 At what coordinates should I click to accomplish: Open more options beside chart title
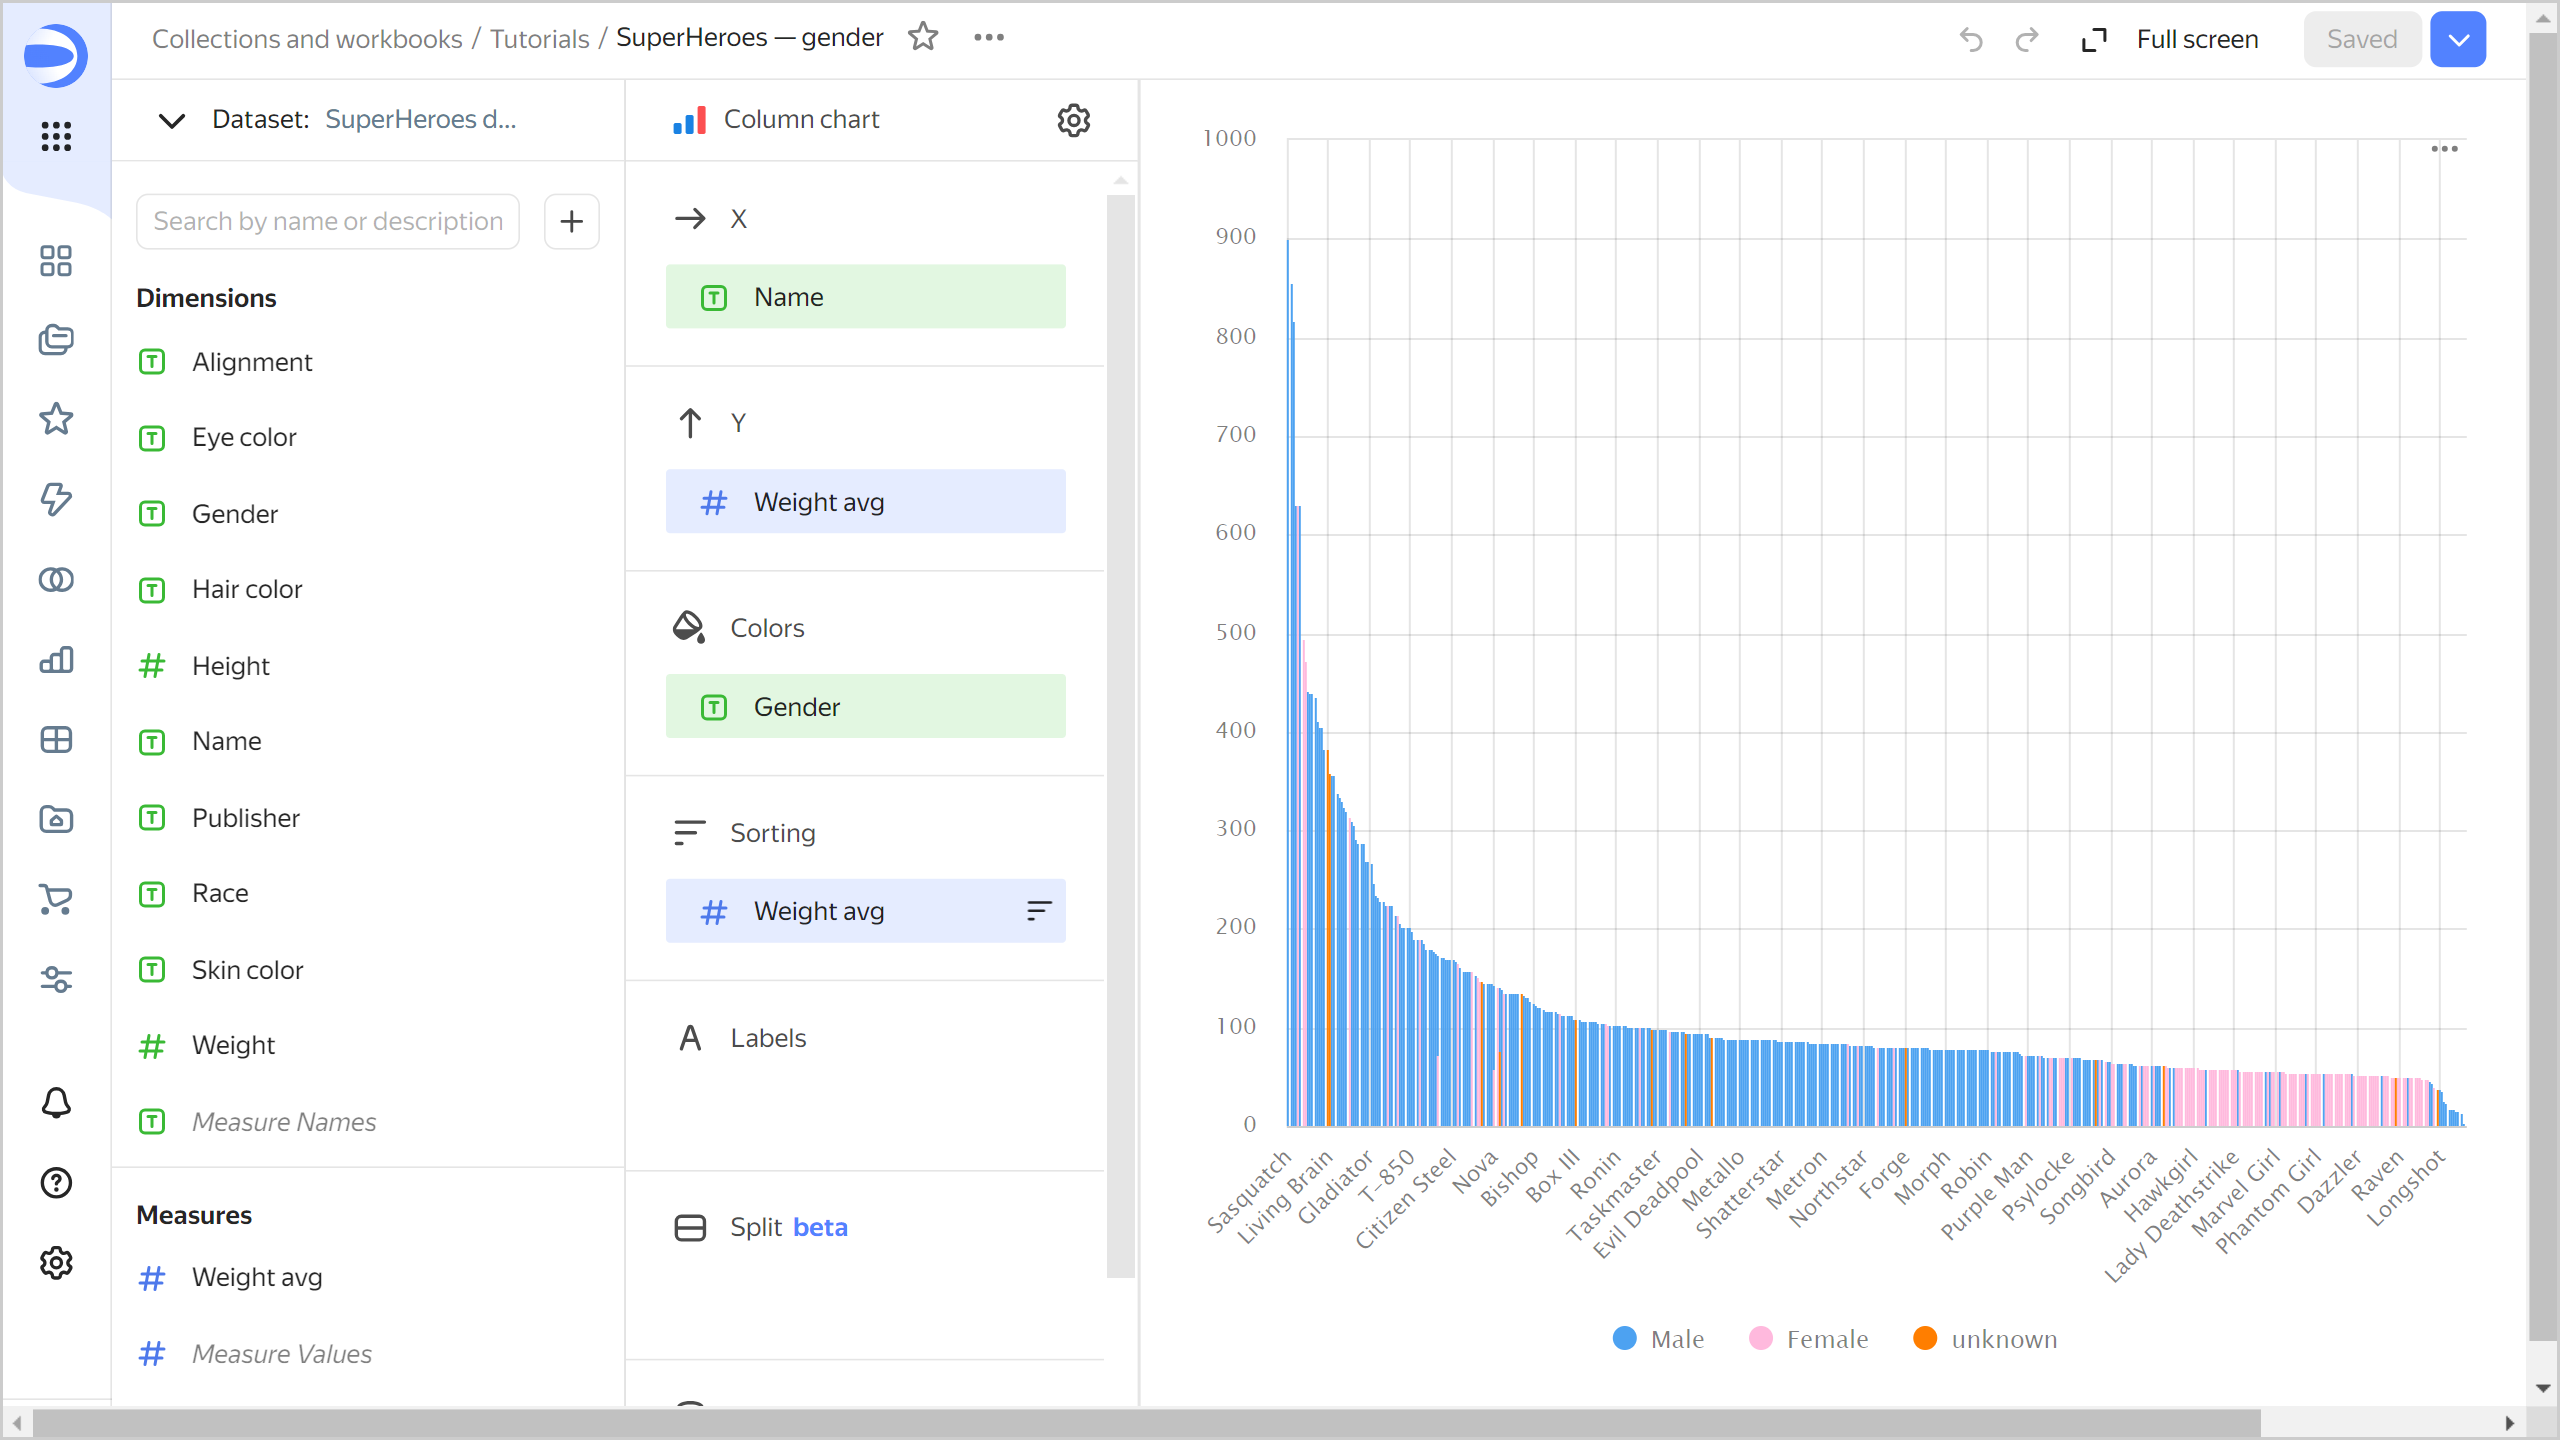(989, 37)
